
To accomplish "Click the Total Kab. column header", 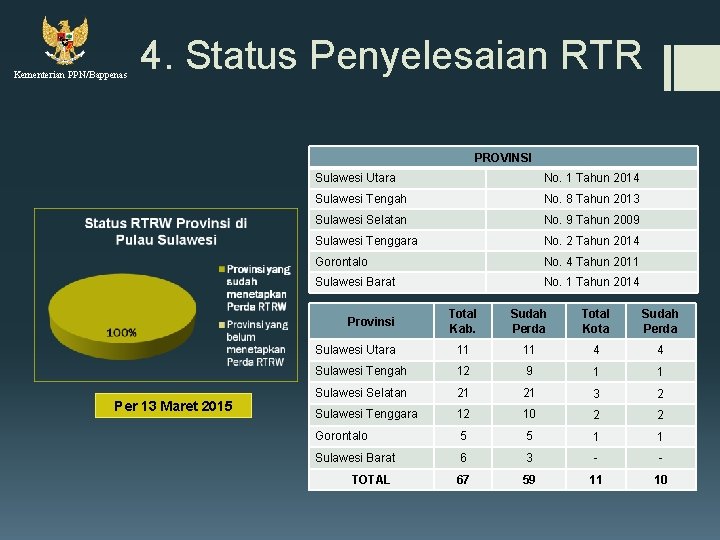I will tap(462, 321).
